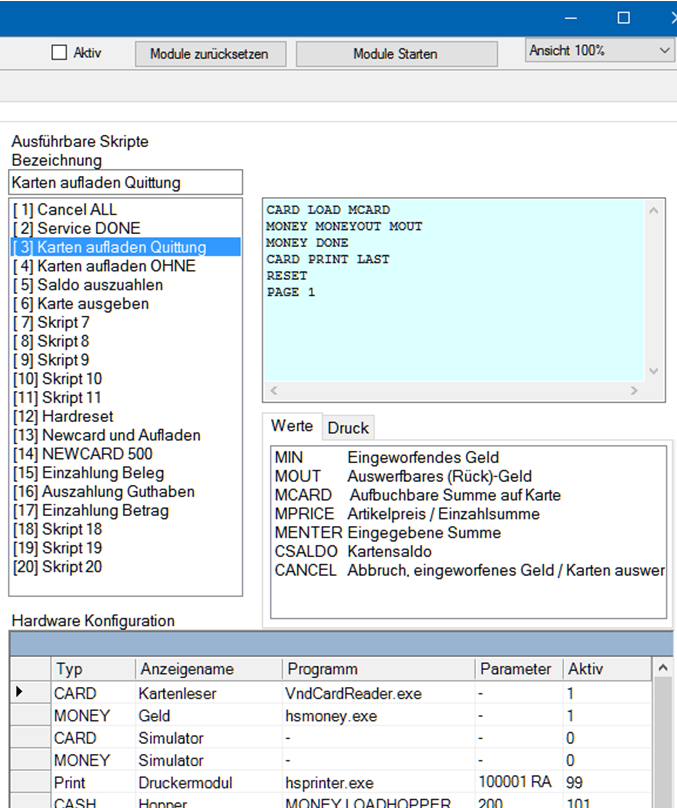The width and height of the screenshot is (677, 808).
Task: Click script editor scroll left arrow
Action: pos(274,391)
